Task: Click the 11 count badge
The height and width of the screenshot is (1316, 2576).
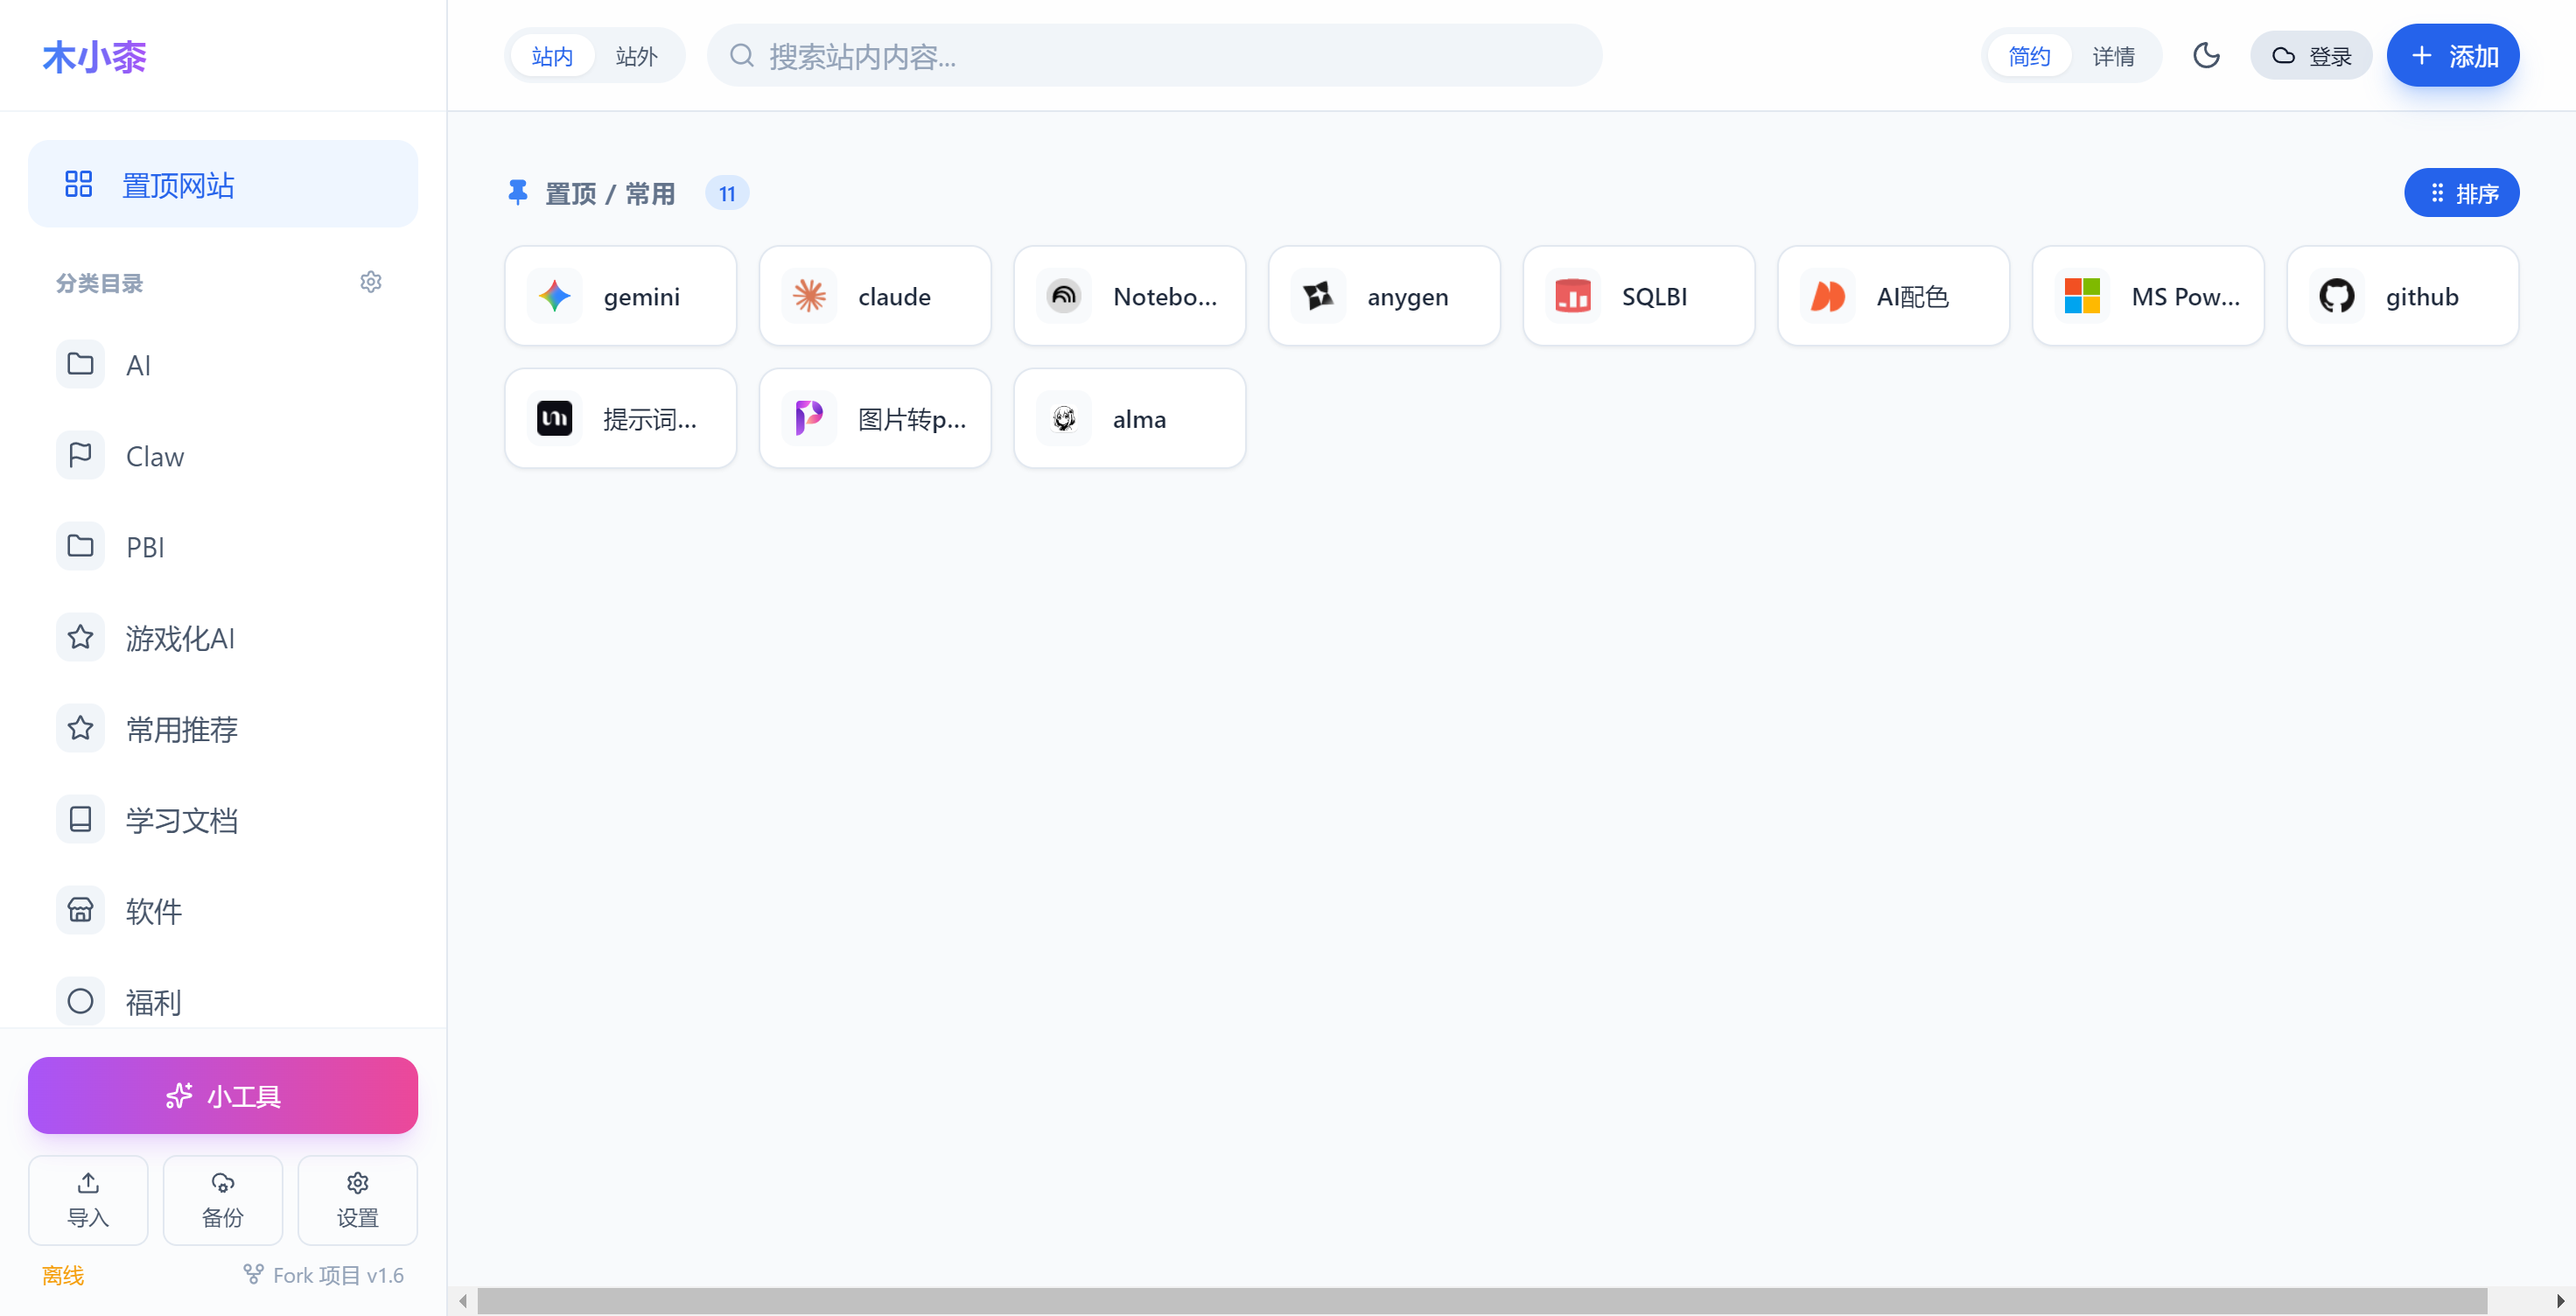Action: click(727, 193)
